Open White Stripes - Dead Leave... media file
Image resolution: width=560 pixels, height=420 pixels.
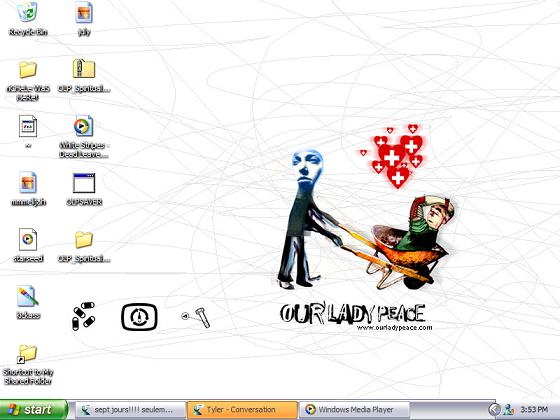(84, 125)
